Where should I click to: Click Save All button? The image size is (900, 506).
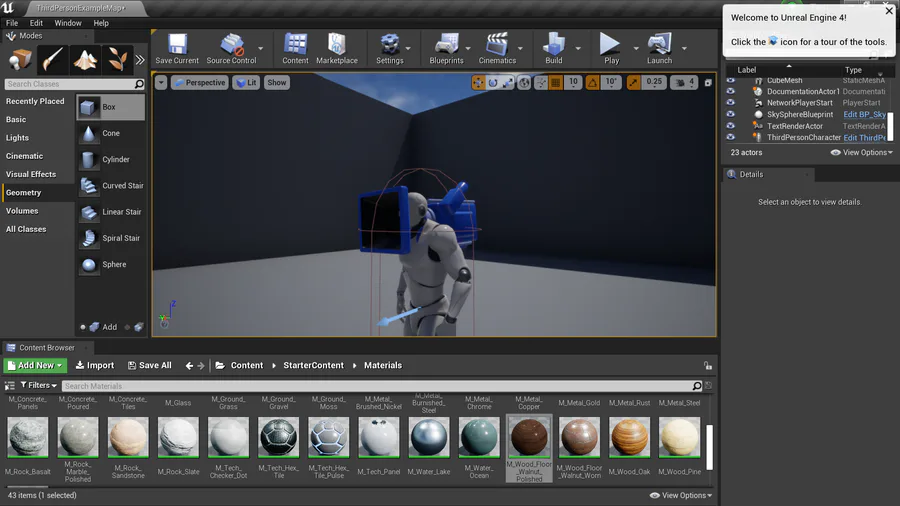click(x=149, y=365)
